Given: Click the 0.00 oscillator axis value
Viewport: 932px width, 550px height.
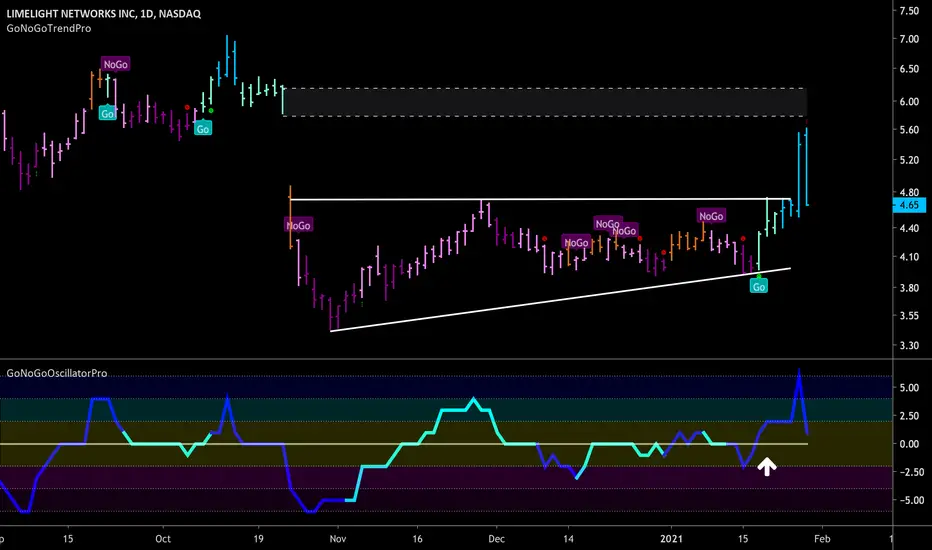Looking at the screenshot, I should (909, 444).
